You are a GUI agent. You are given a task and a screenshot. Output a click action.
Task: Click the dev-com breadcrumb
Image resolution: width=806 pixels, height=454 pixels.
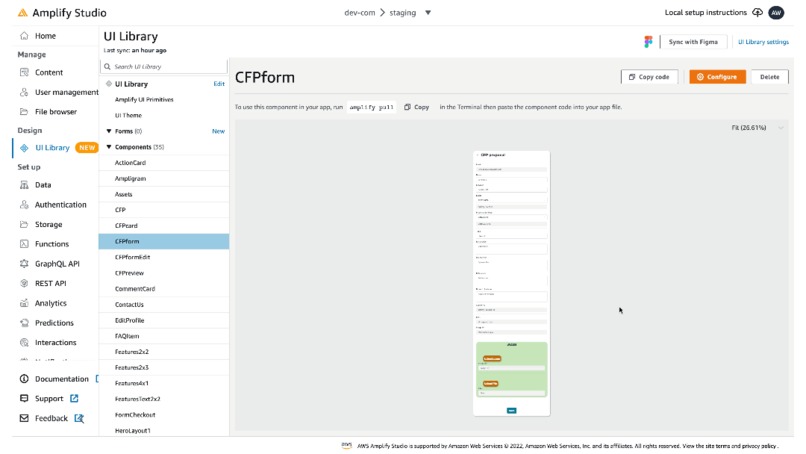pos(359,13)
